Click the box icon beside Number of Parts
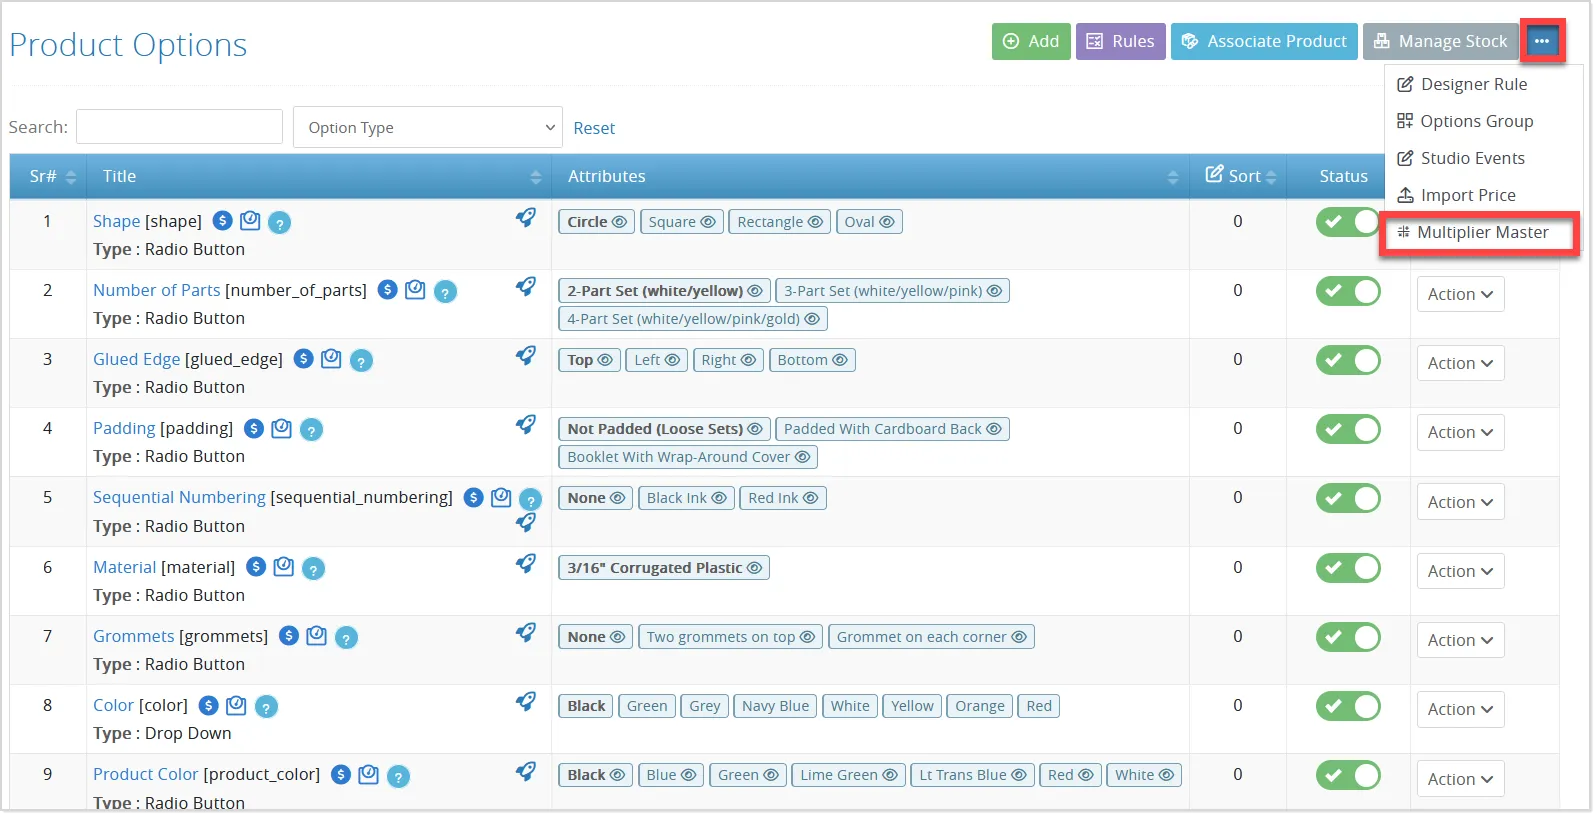Viewport: 1596px width, 816px height. (x=415, y=290)
